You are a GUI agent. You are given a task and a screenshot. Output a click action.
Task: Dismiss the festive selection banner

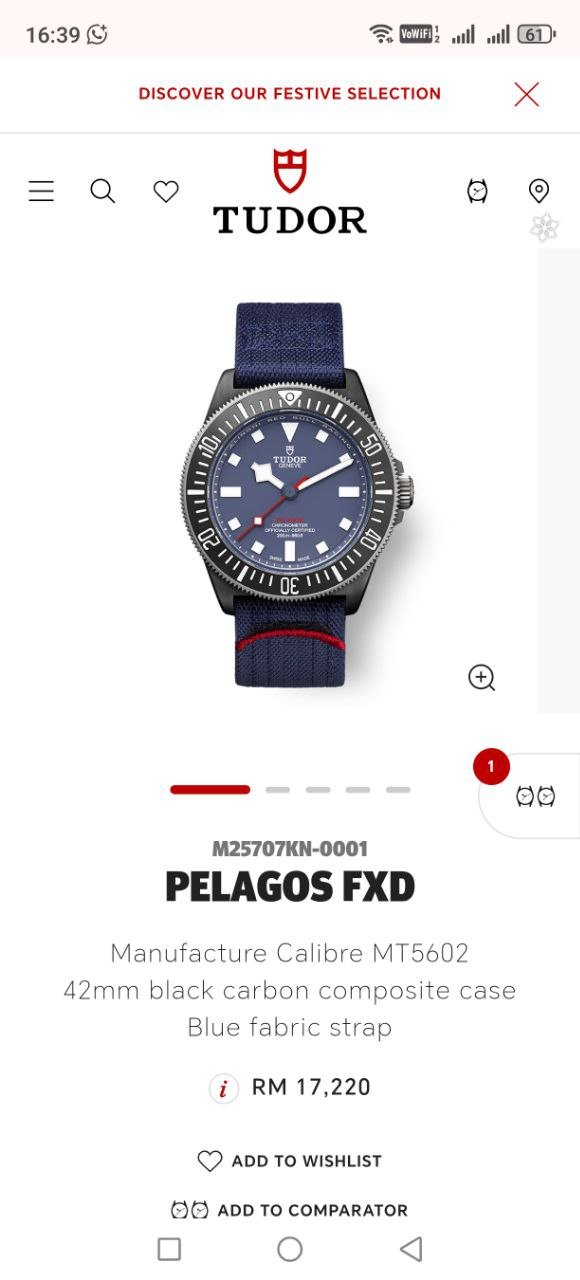click(527, 94)
